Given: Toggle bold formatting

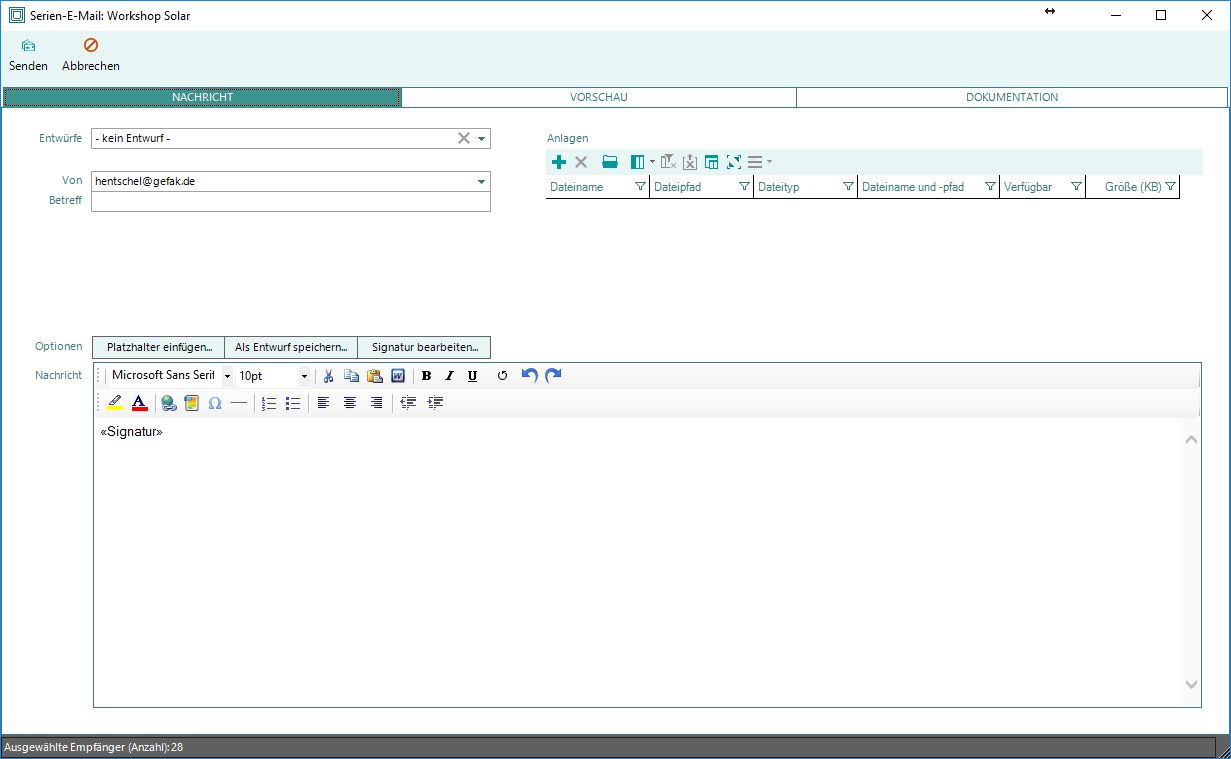Looking at the screenshot, I should (x=426, y=376).
